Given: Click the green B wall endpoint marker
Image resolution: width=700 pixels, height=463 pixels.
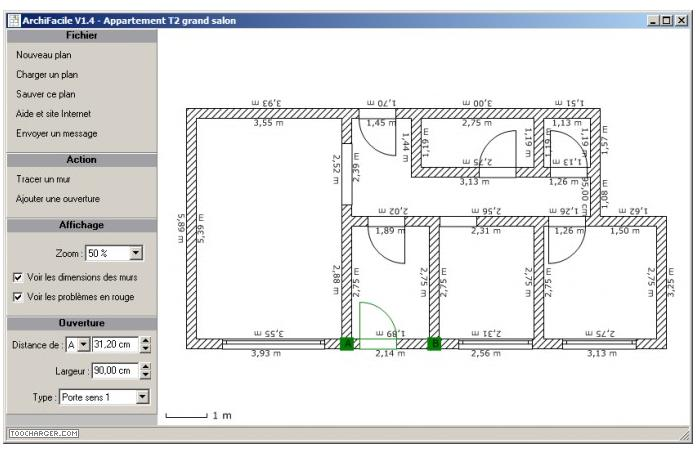Looking at the screenshot, I should [434, 344].
